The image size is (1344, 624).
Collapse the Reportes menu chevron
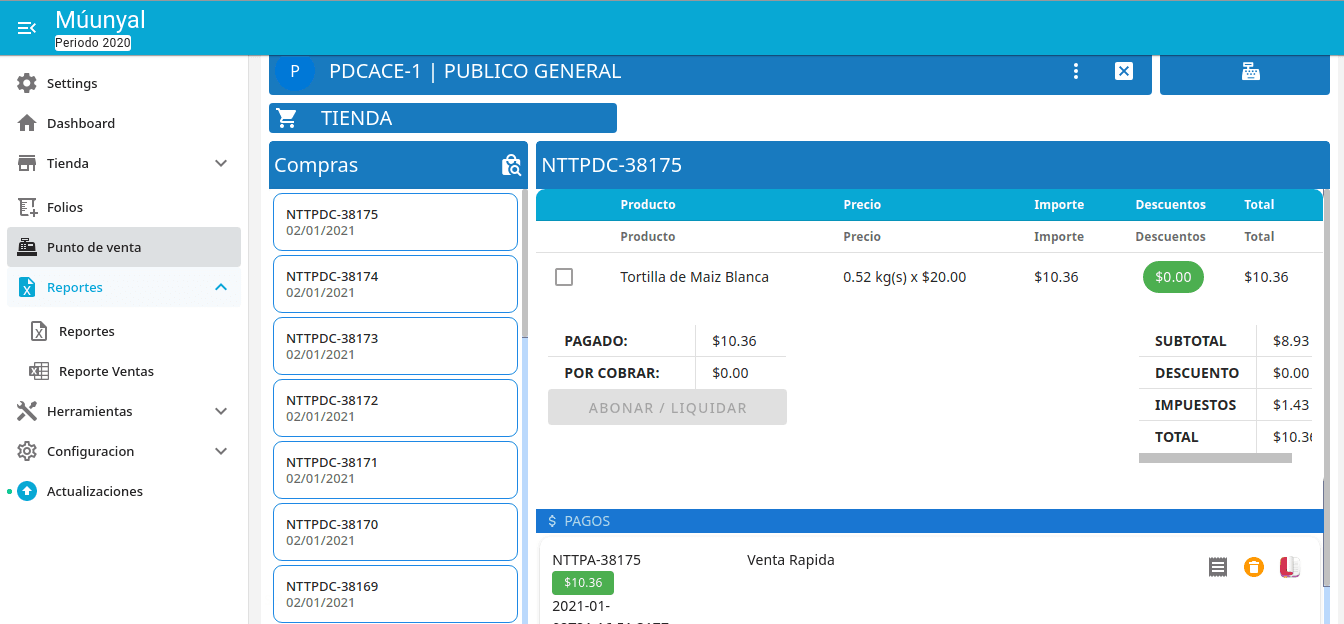pos(221,287)
